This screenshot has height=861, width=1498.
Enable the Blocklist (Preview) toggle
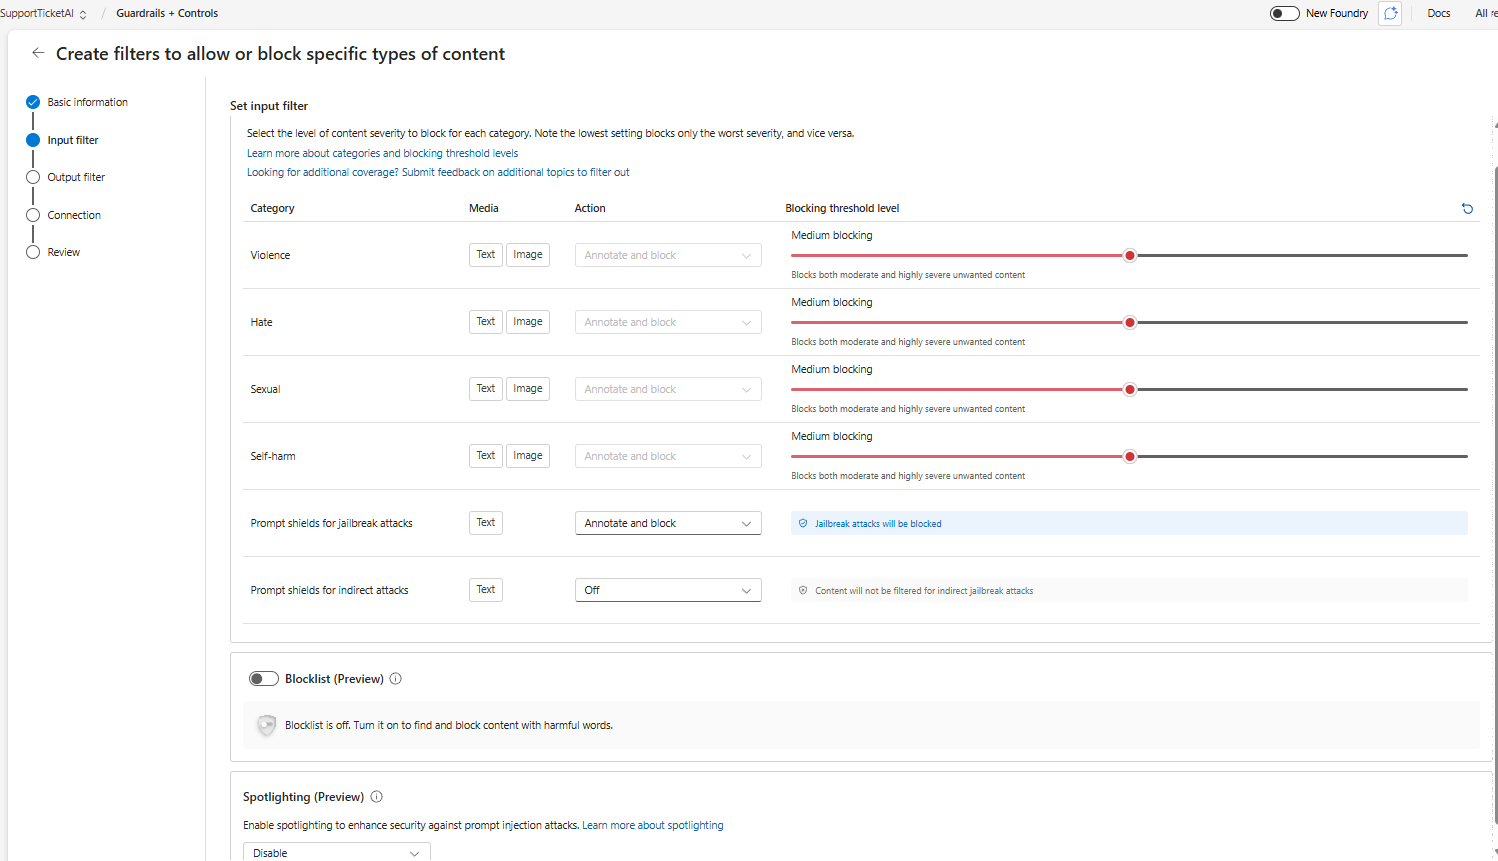264,679
